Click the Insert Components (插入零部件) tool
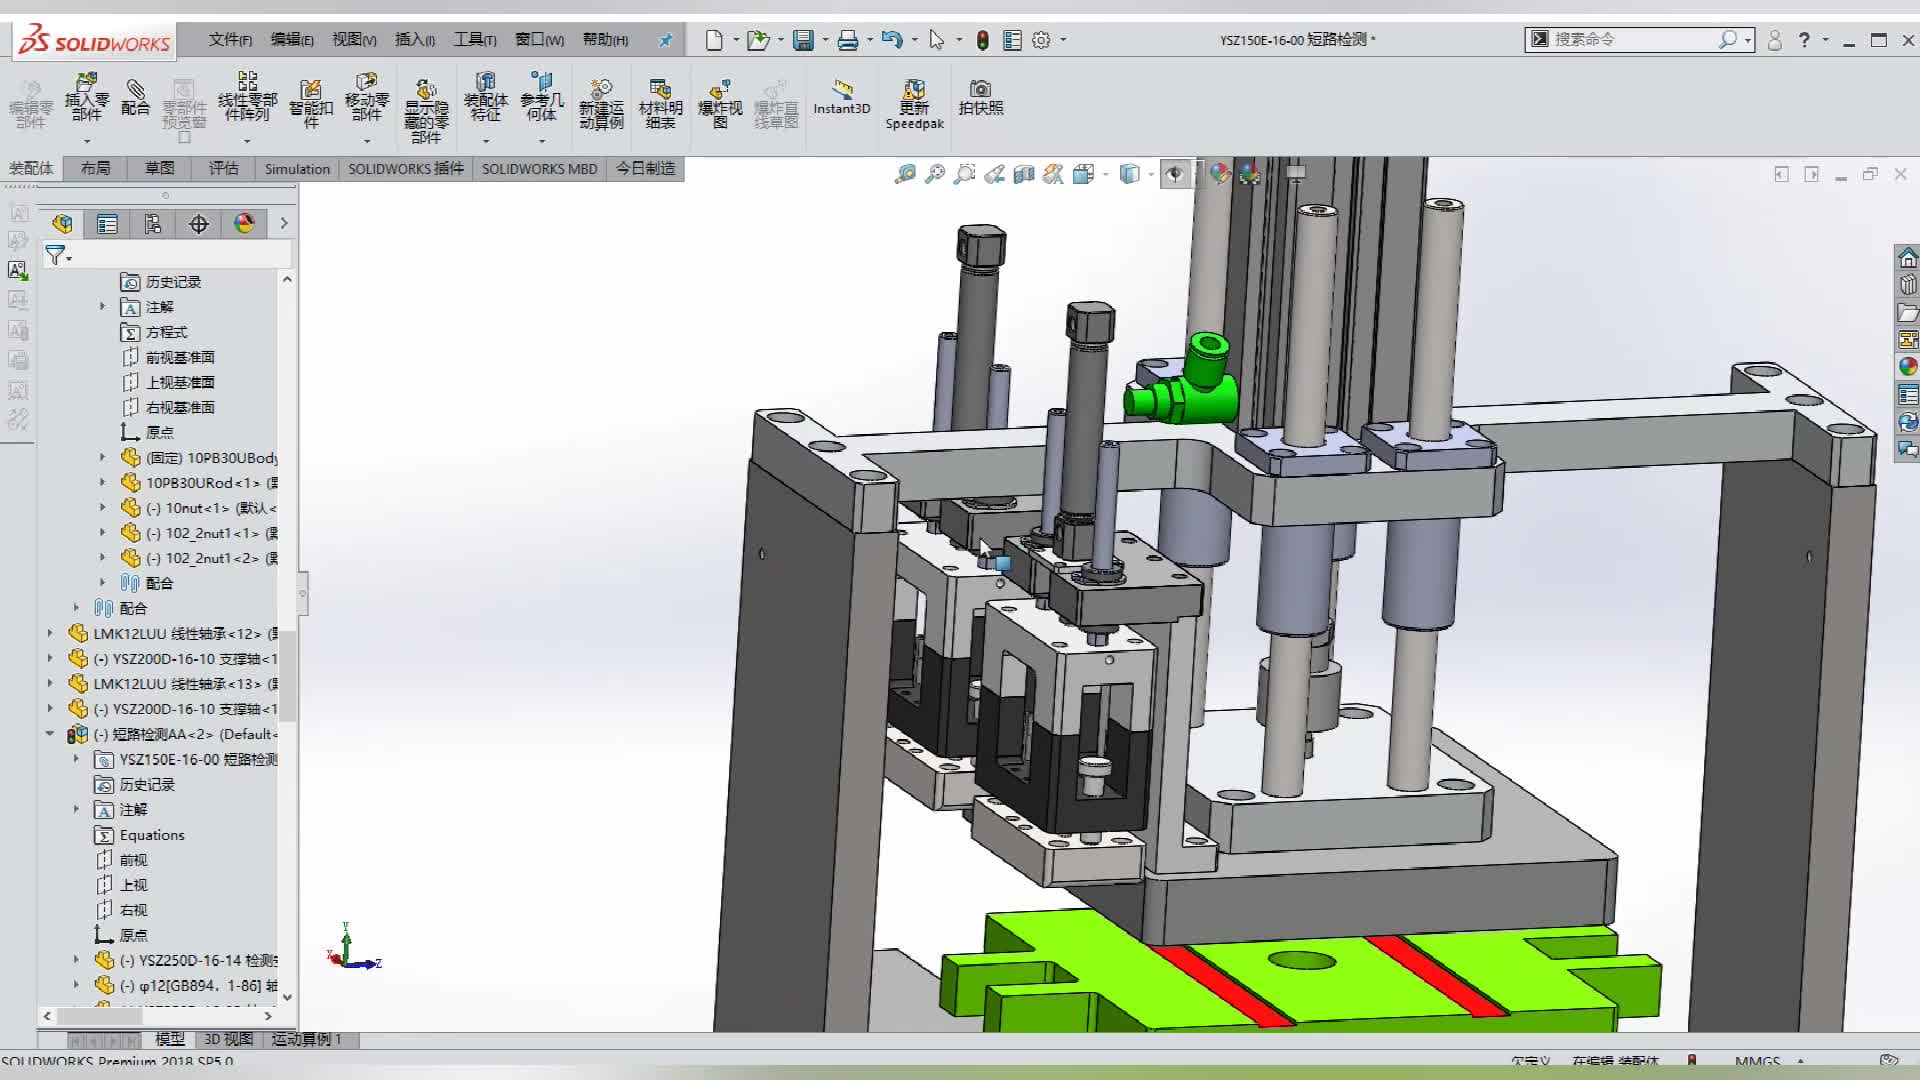Viewport: 1920px width, 1080px height. tap(86, 98)
